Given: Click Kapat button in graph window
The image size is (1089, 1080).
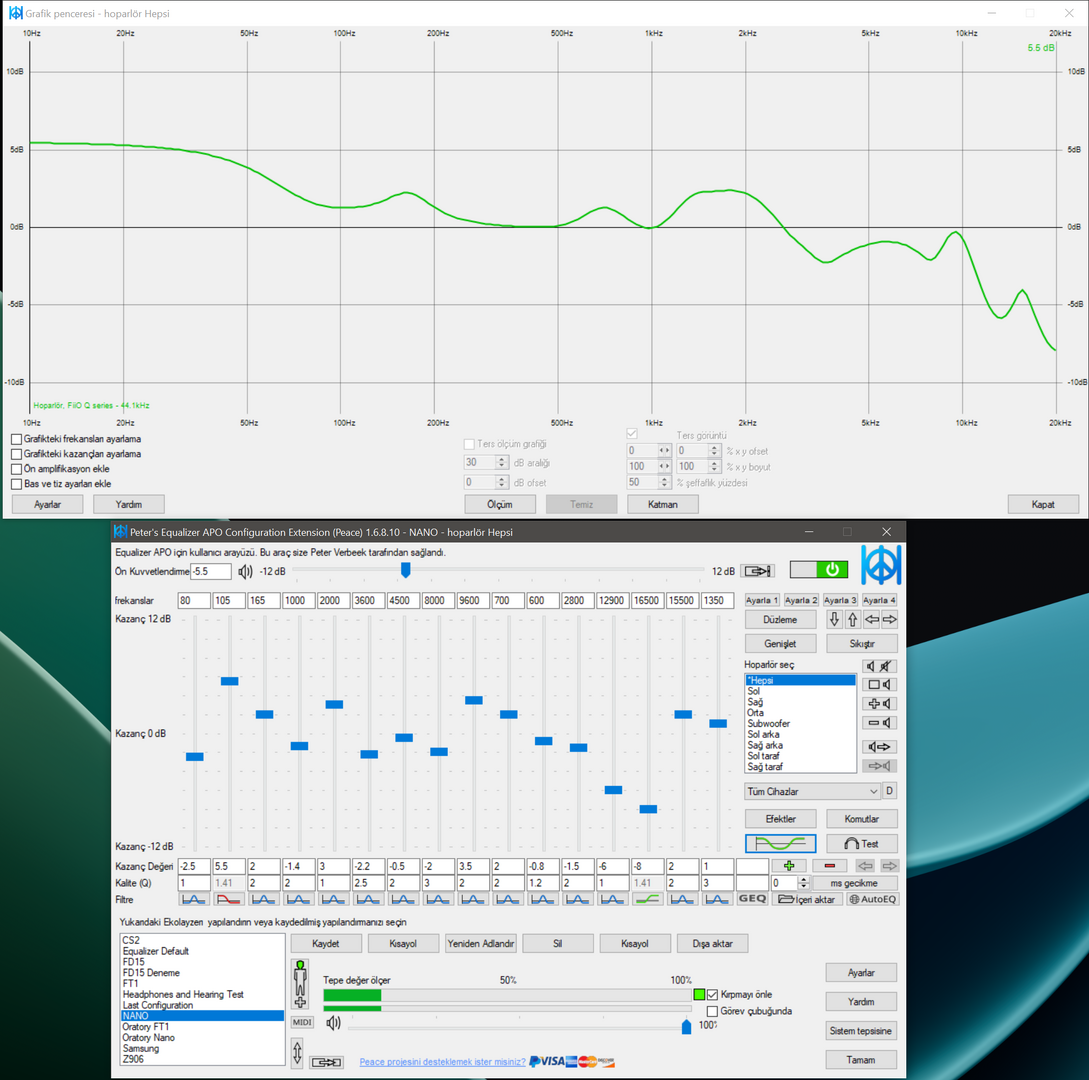Looking at the screenshot, I should click(1042, 504).
